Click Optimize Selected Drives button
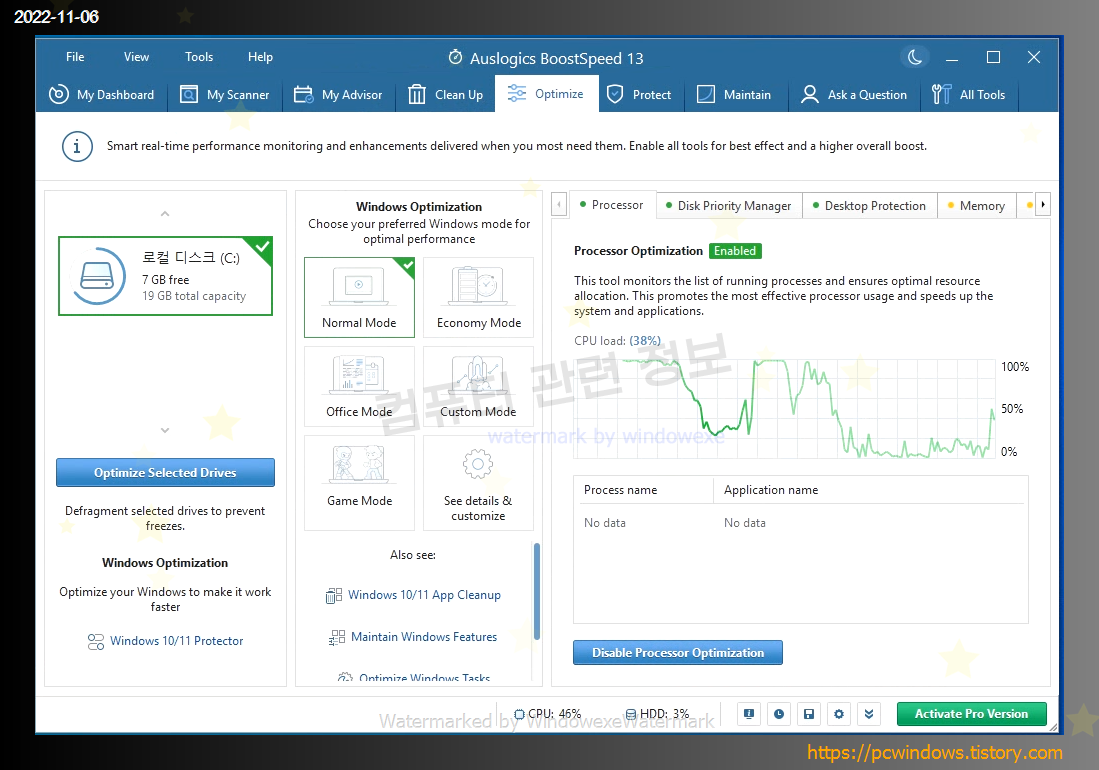The width and height of the screenshot is (1099, 770). [x=165, y=472]
